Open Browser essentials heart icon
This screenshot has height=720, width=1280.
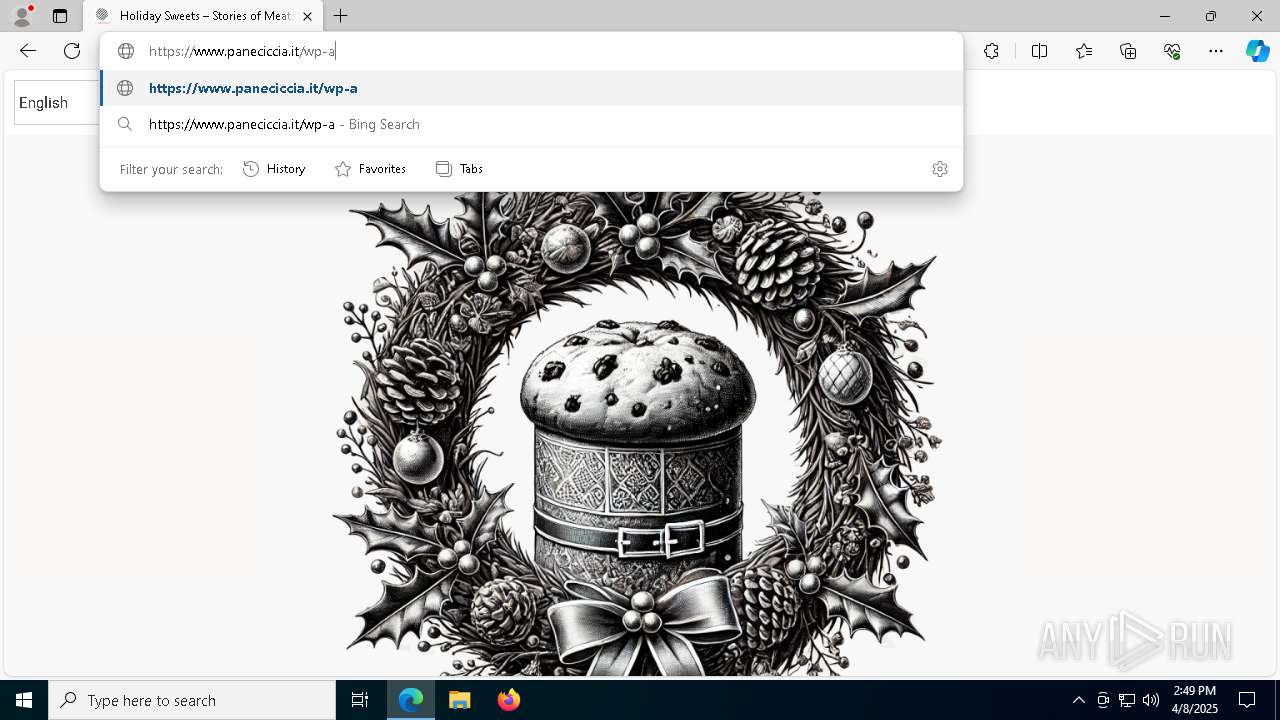(x=1172, y=51)
